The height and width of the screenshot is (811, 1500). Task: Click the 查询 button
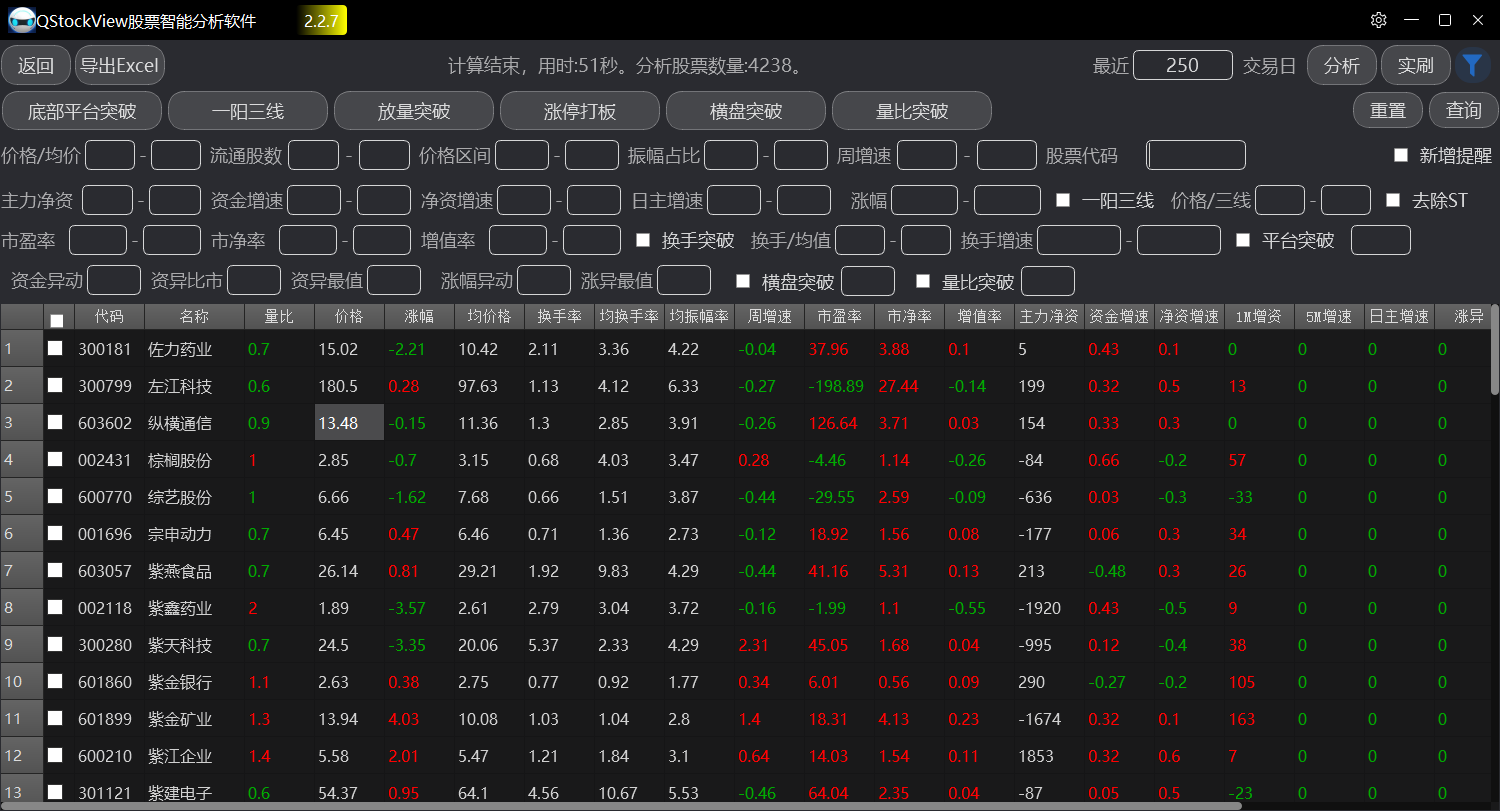pyautogui.click(x=1464, y=111)
